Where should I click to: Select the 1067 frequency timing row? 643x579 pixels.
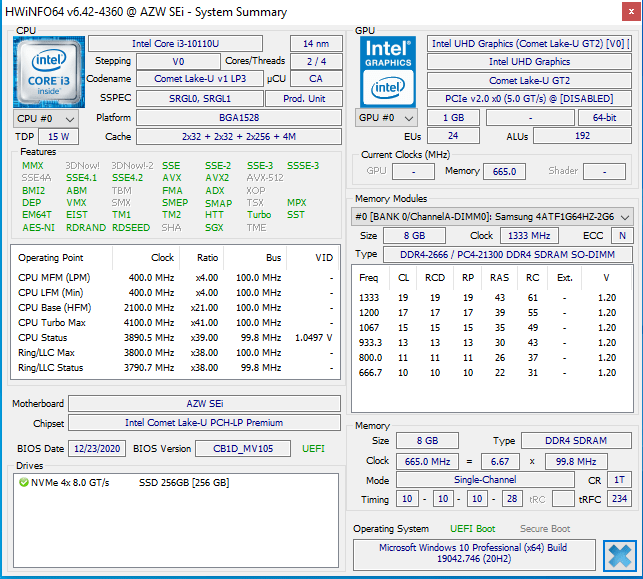click(x=492, y=328)
